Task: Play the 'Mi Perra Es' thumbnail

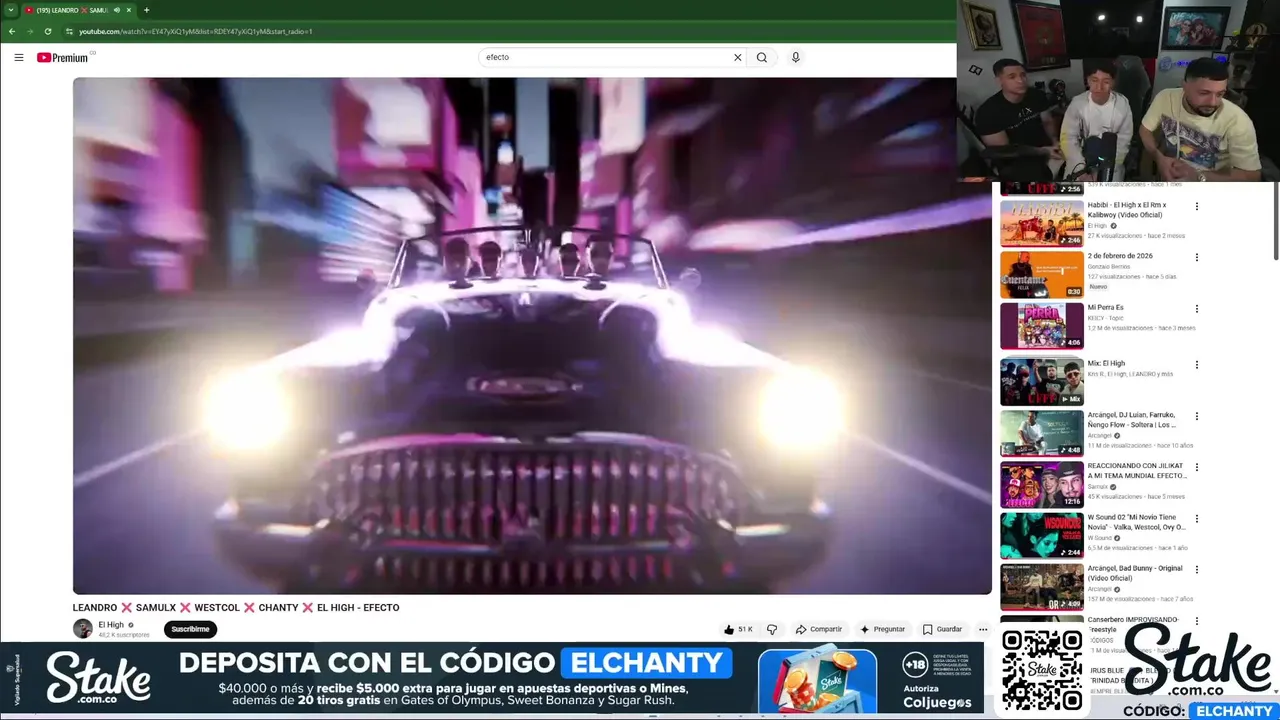Action: click(1042, 326)
